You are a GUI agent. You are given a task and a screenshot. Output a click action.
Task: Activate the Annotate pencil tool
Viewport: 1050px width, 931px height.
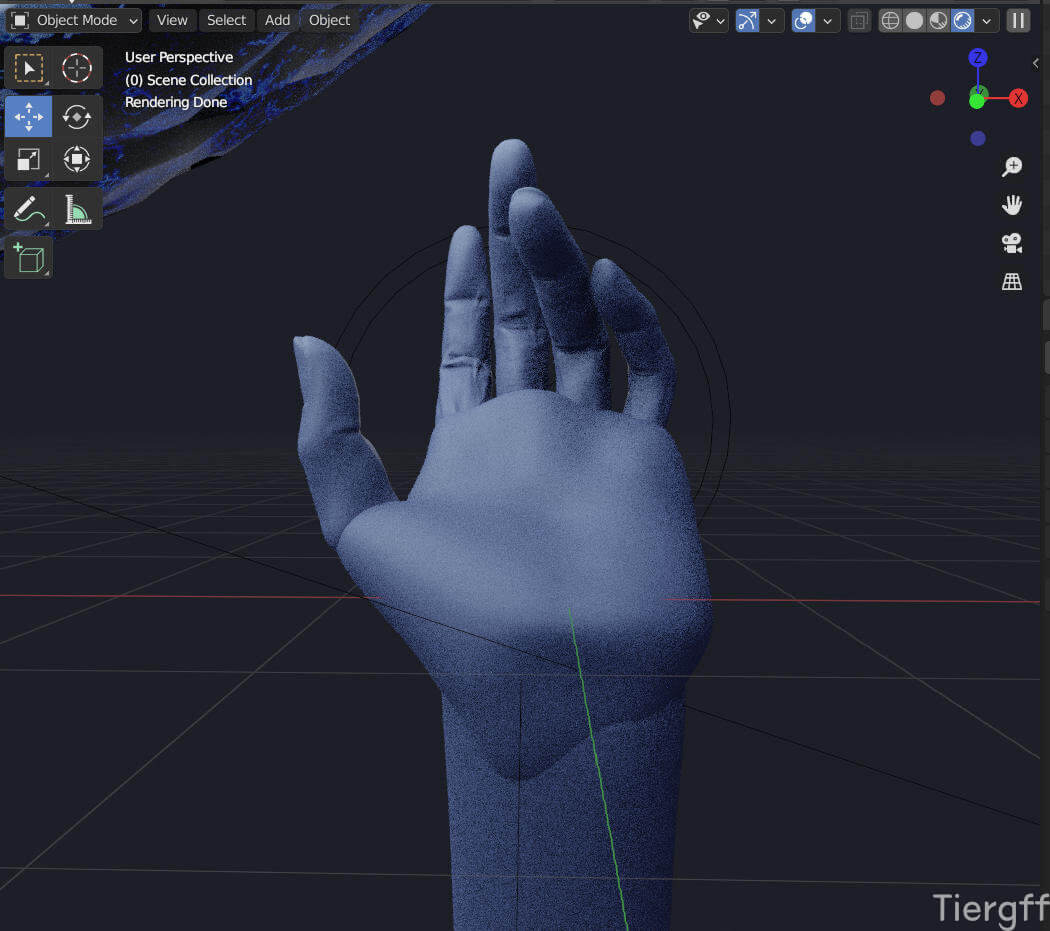tap(28, 210)
